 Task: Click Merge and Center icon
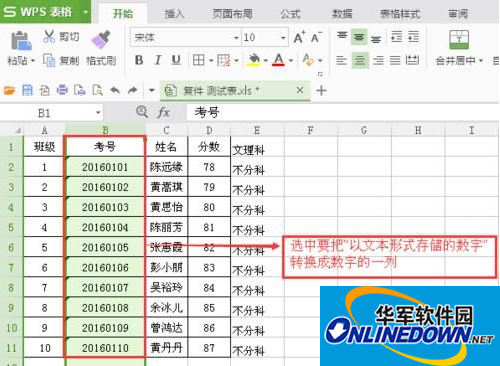point(459,40)
